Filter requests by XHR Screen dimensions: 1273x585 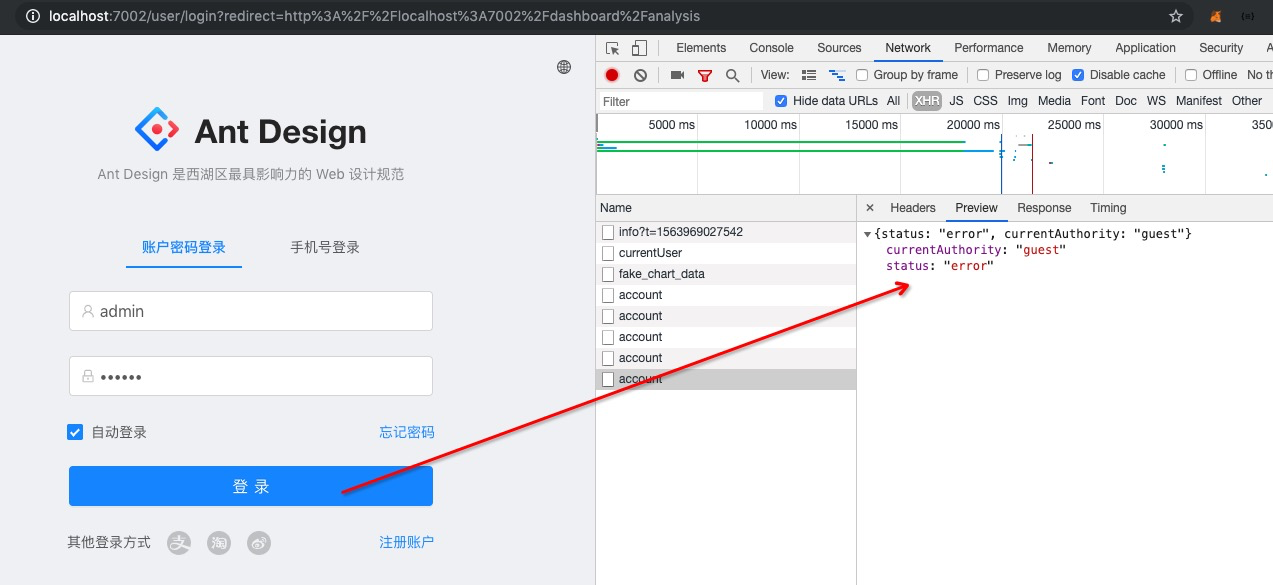(x=927, y=101)
